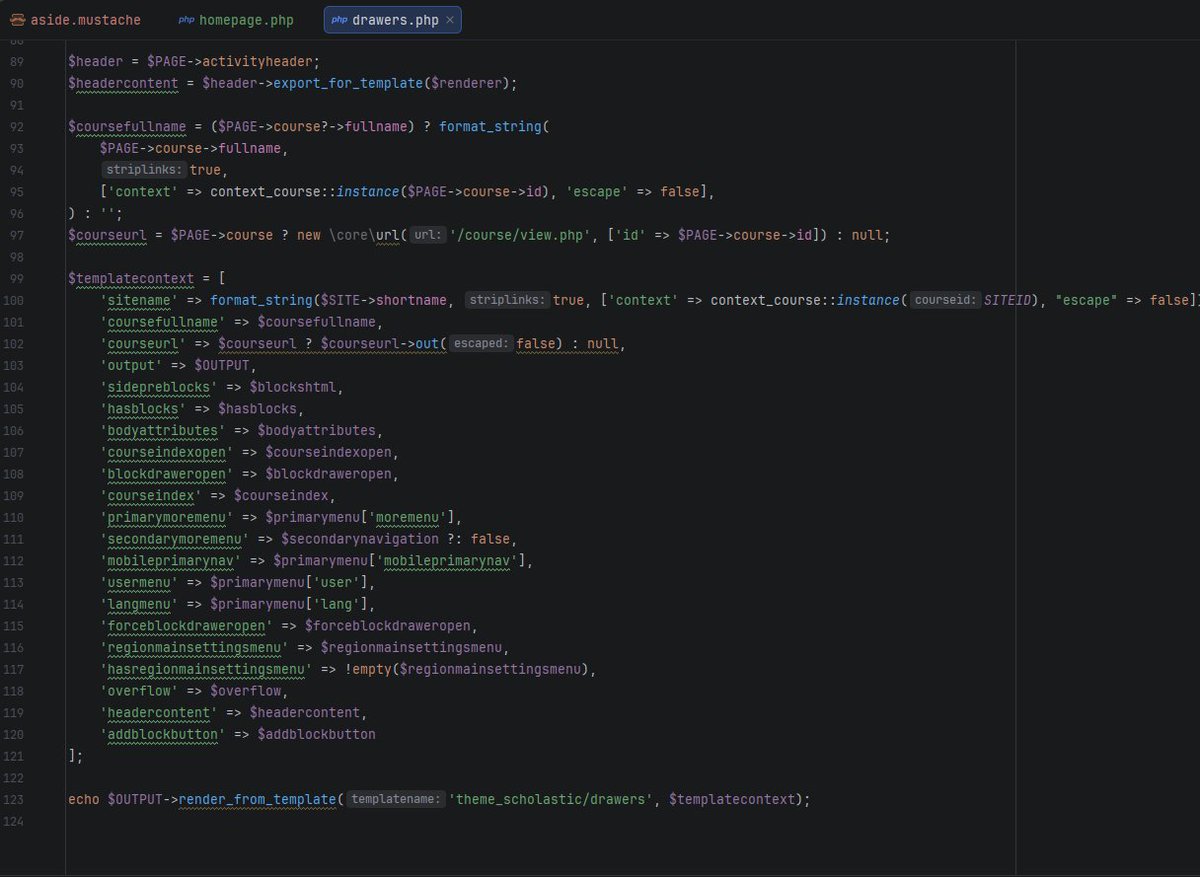Viewport: 1200px width, 877px height.
Task: Click the 'hasregionmainsettingsmenu' array key
Action: click(206, 669)
